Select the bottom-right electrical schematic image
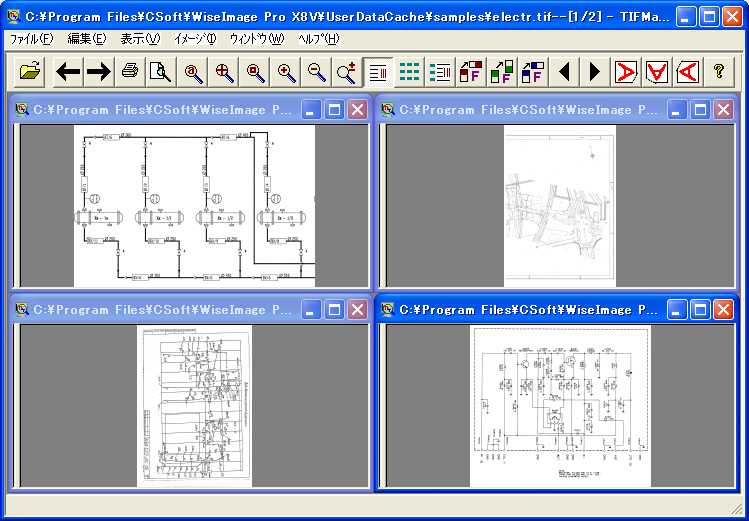The width and height of the screenshot is (749, 521). click(x=560, y=405)
